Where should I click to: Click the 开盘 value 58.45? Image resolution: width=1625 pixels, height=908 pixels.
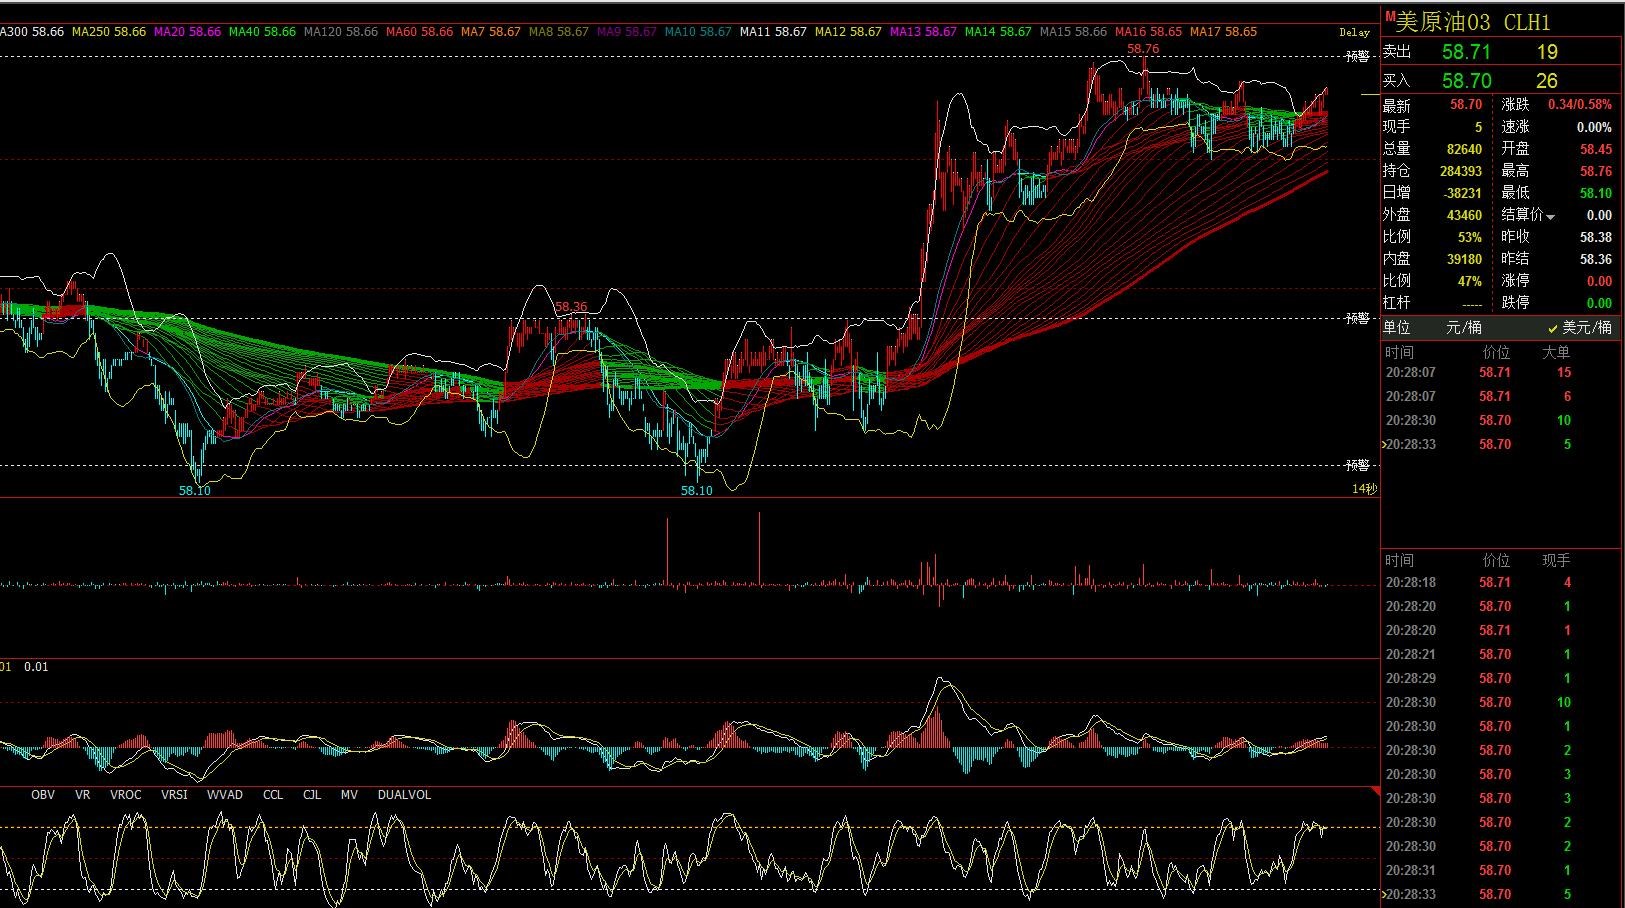tap(1596, 149)
